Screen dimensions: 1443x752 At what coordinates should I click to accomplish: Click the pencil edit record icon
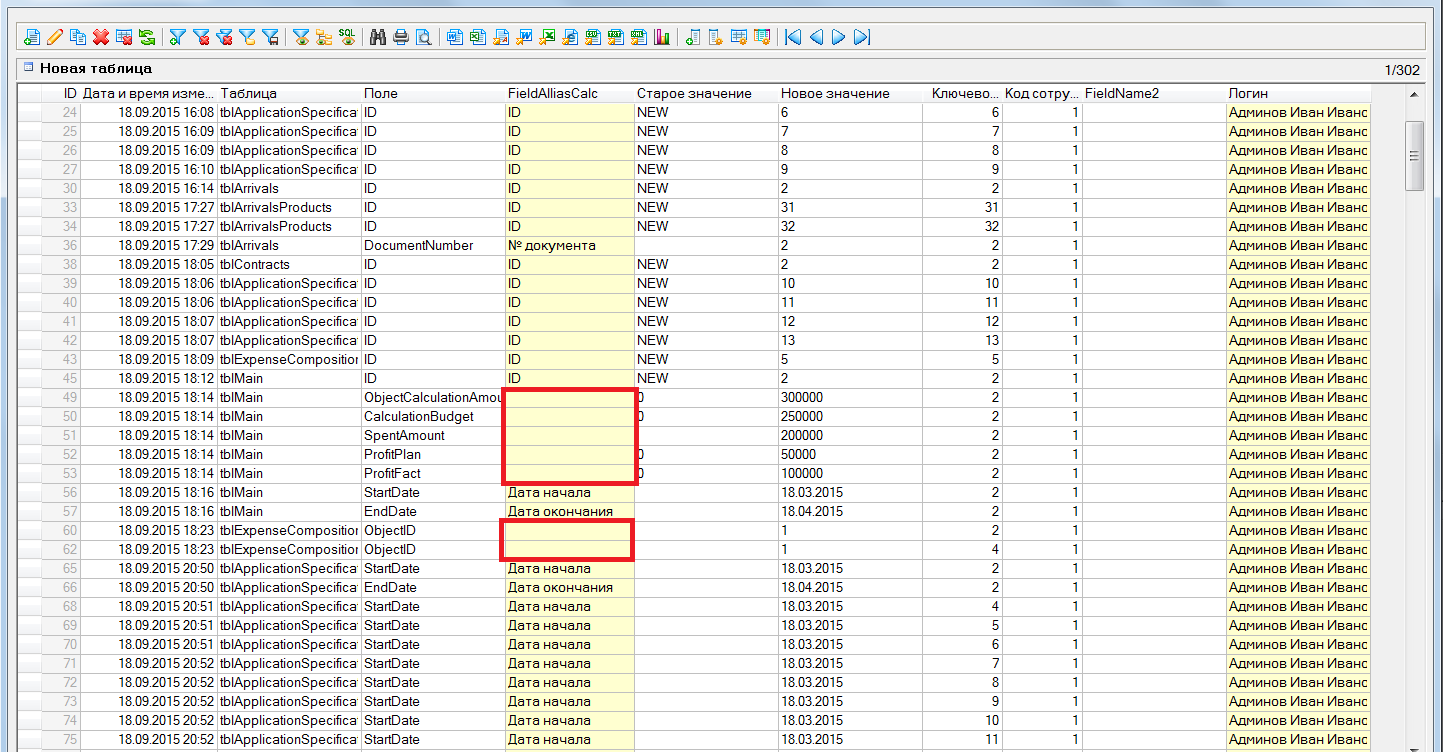55,37
